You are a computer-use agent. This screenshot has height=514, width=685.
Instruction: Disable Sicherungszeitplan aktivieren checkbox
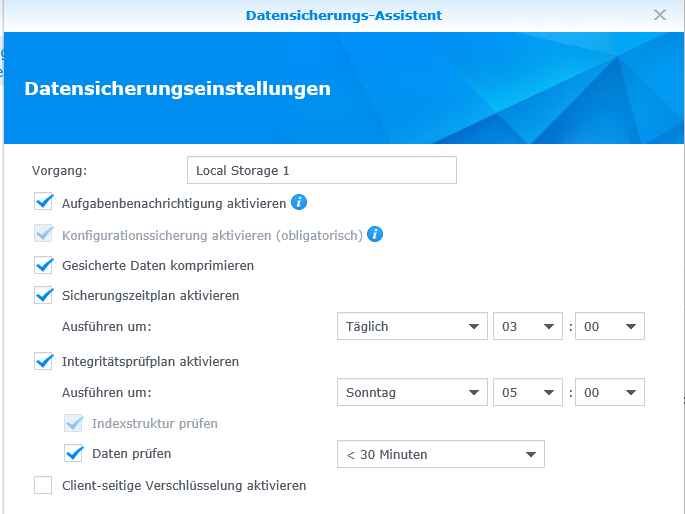click(x=43, y=295)
